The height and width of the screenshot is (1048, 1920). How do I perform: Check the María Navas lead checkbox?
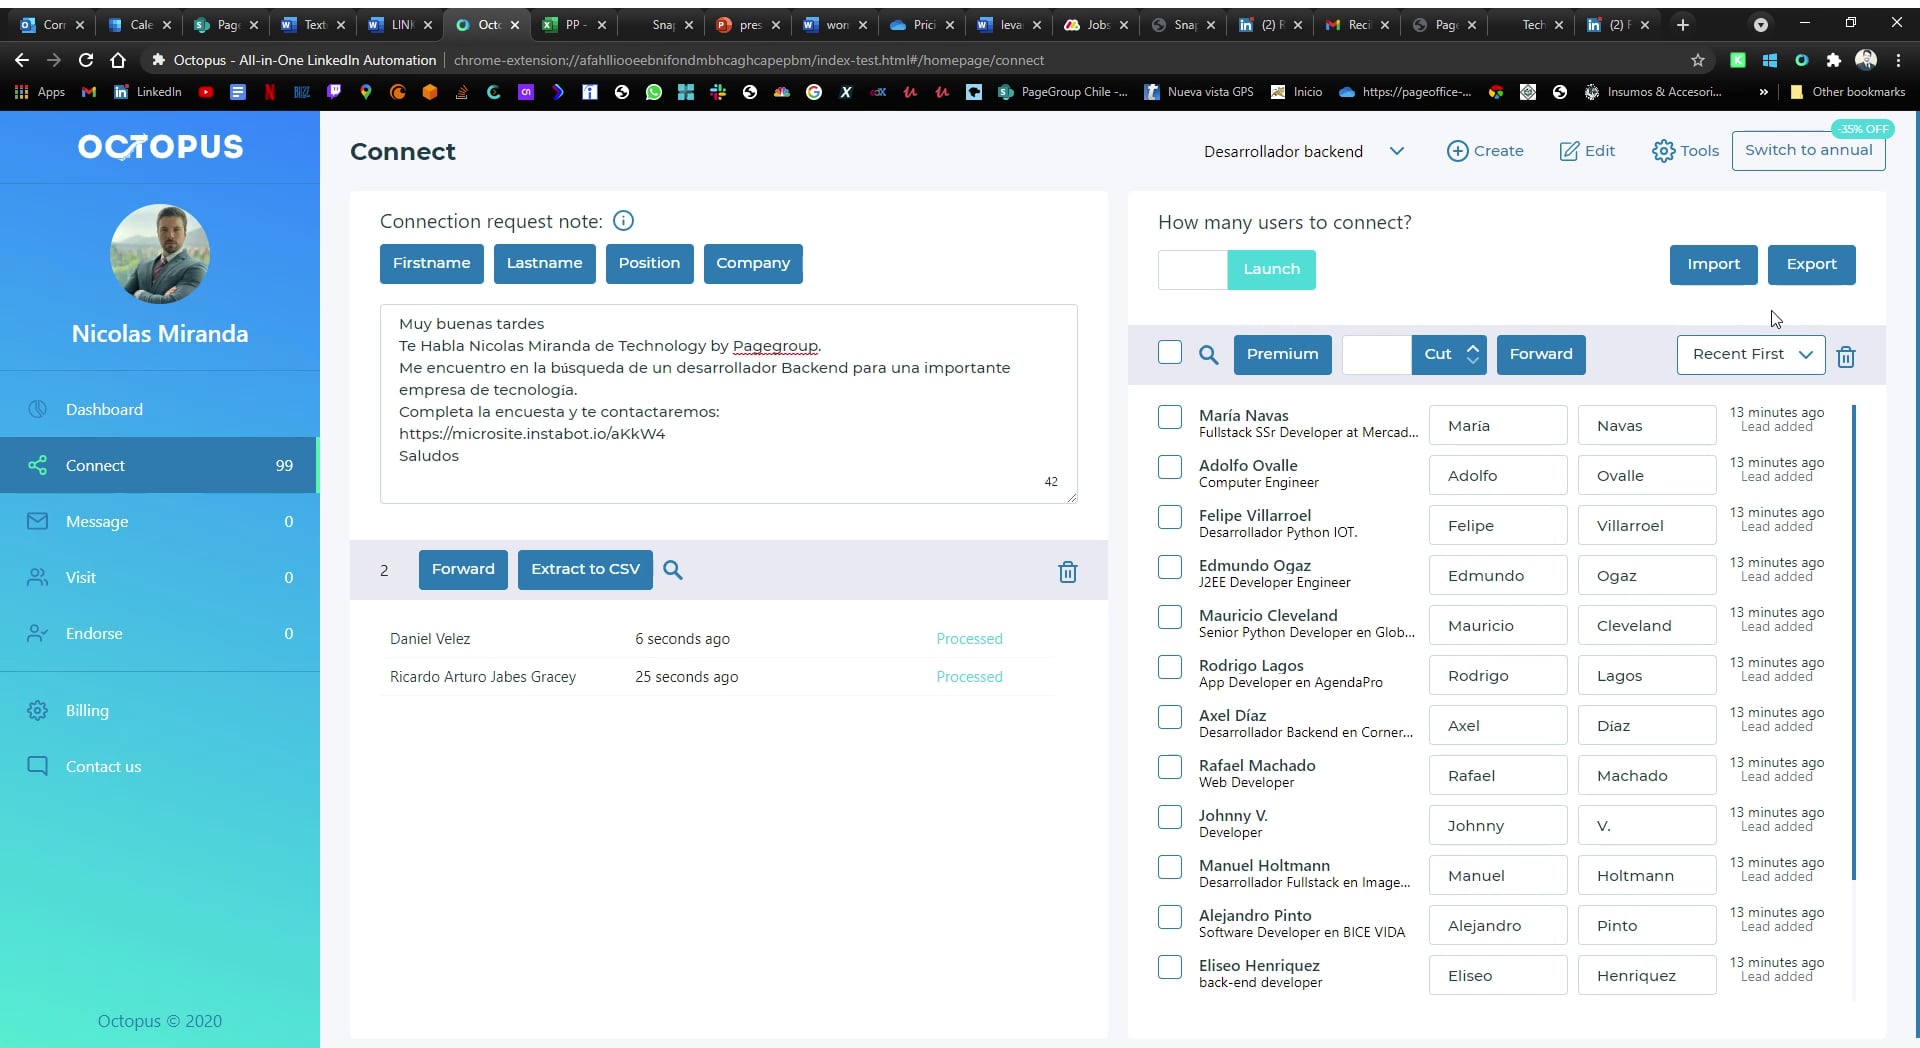(x=1169, y=417)
